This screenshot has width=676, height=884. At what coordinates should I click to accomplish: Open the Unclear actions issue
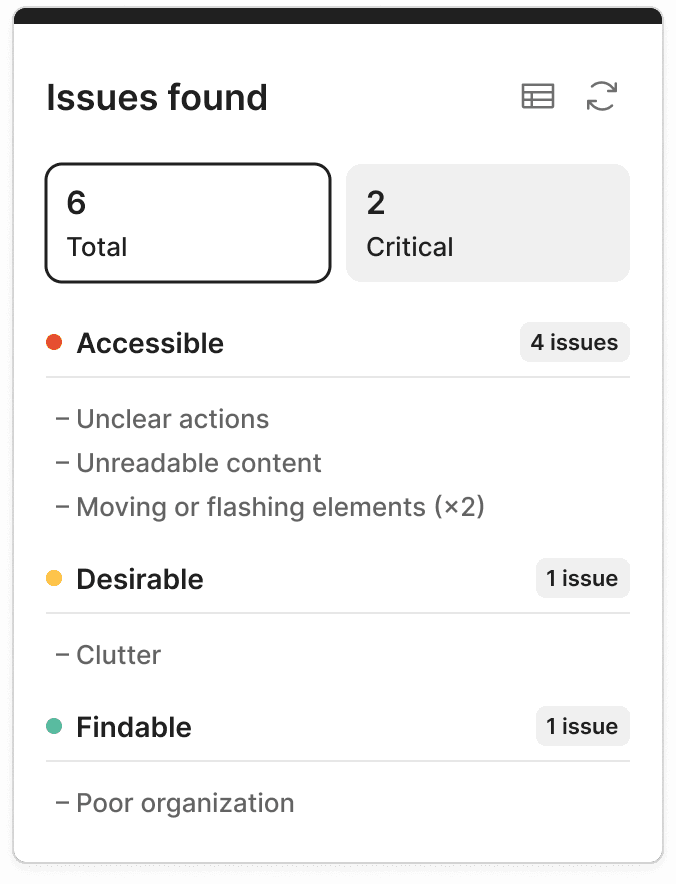pyautogui.click(x=172, y=419)
